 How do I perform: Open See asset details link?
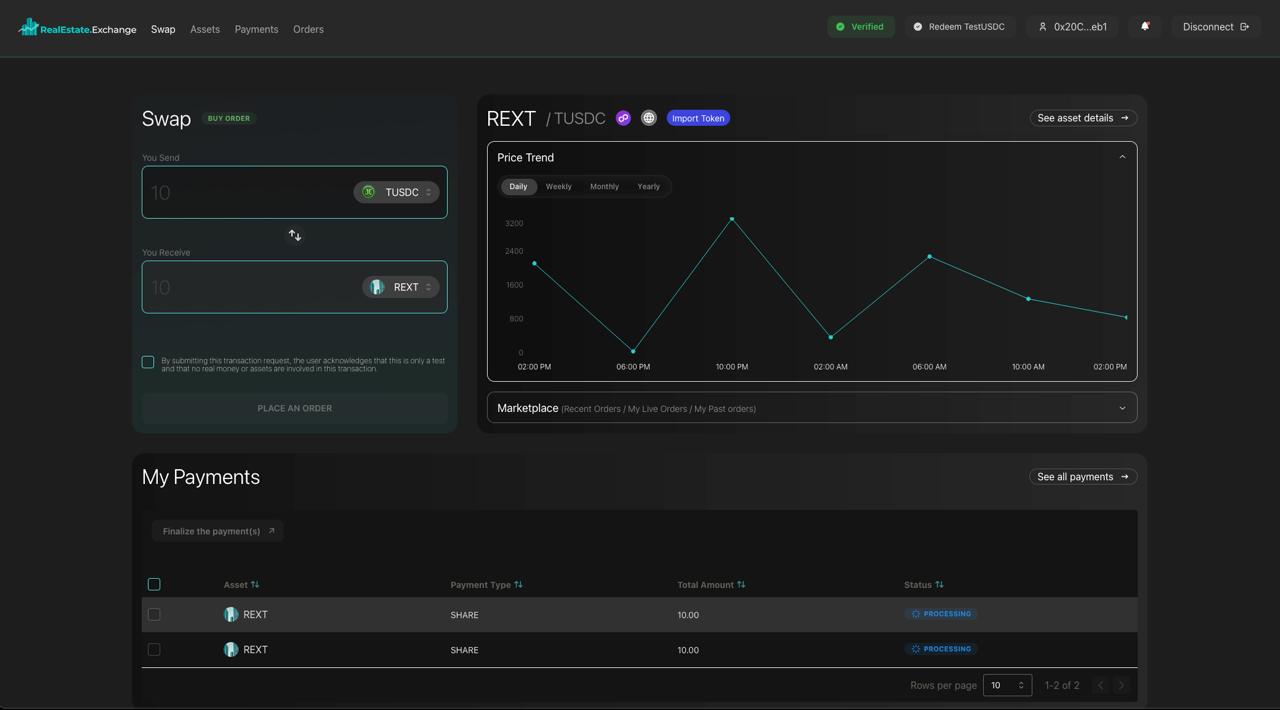1083,118
